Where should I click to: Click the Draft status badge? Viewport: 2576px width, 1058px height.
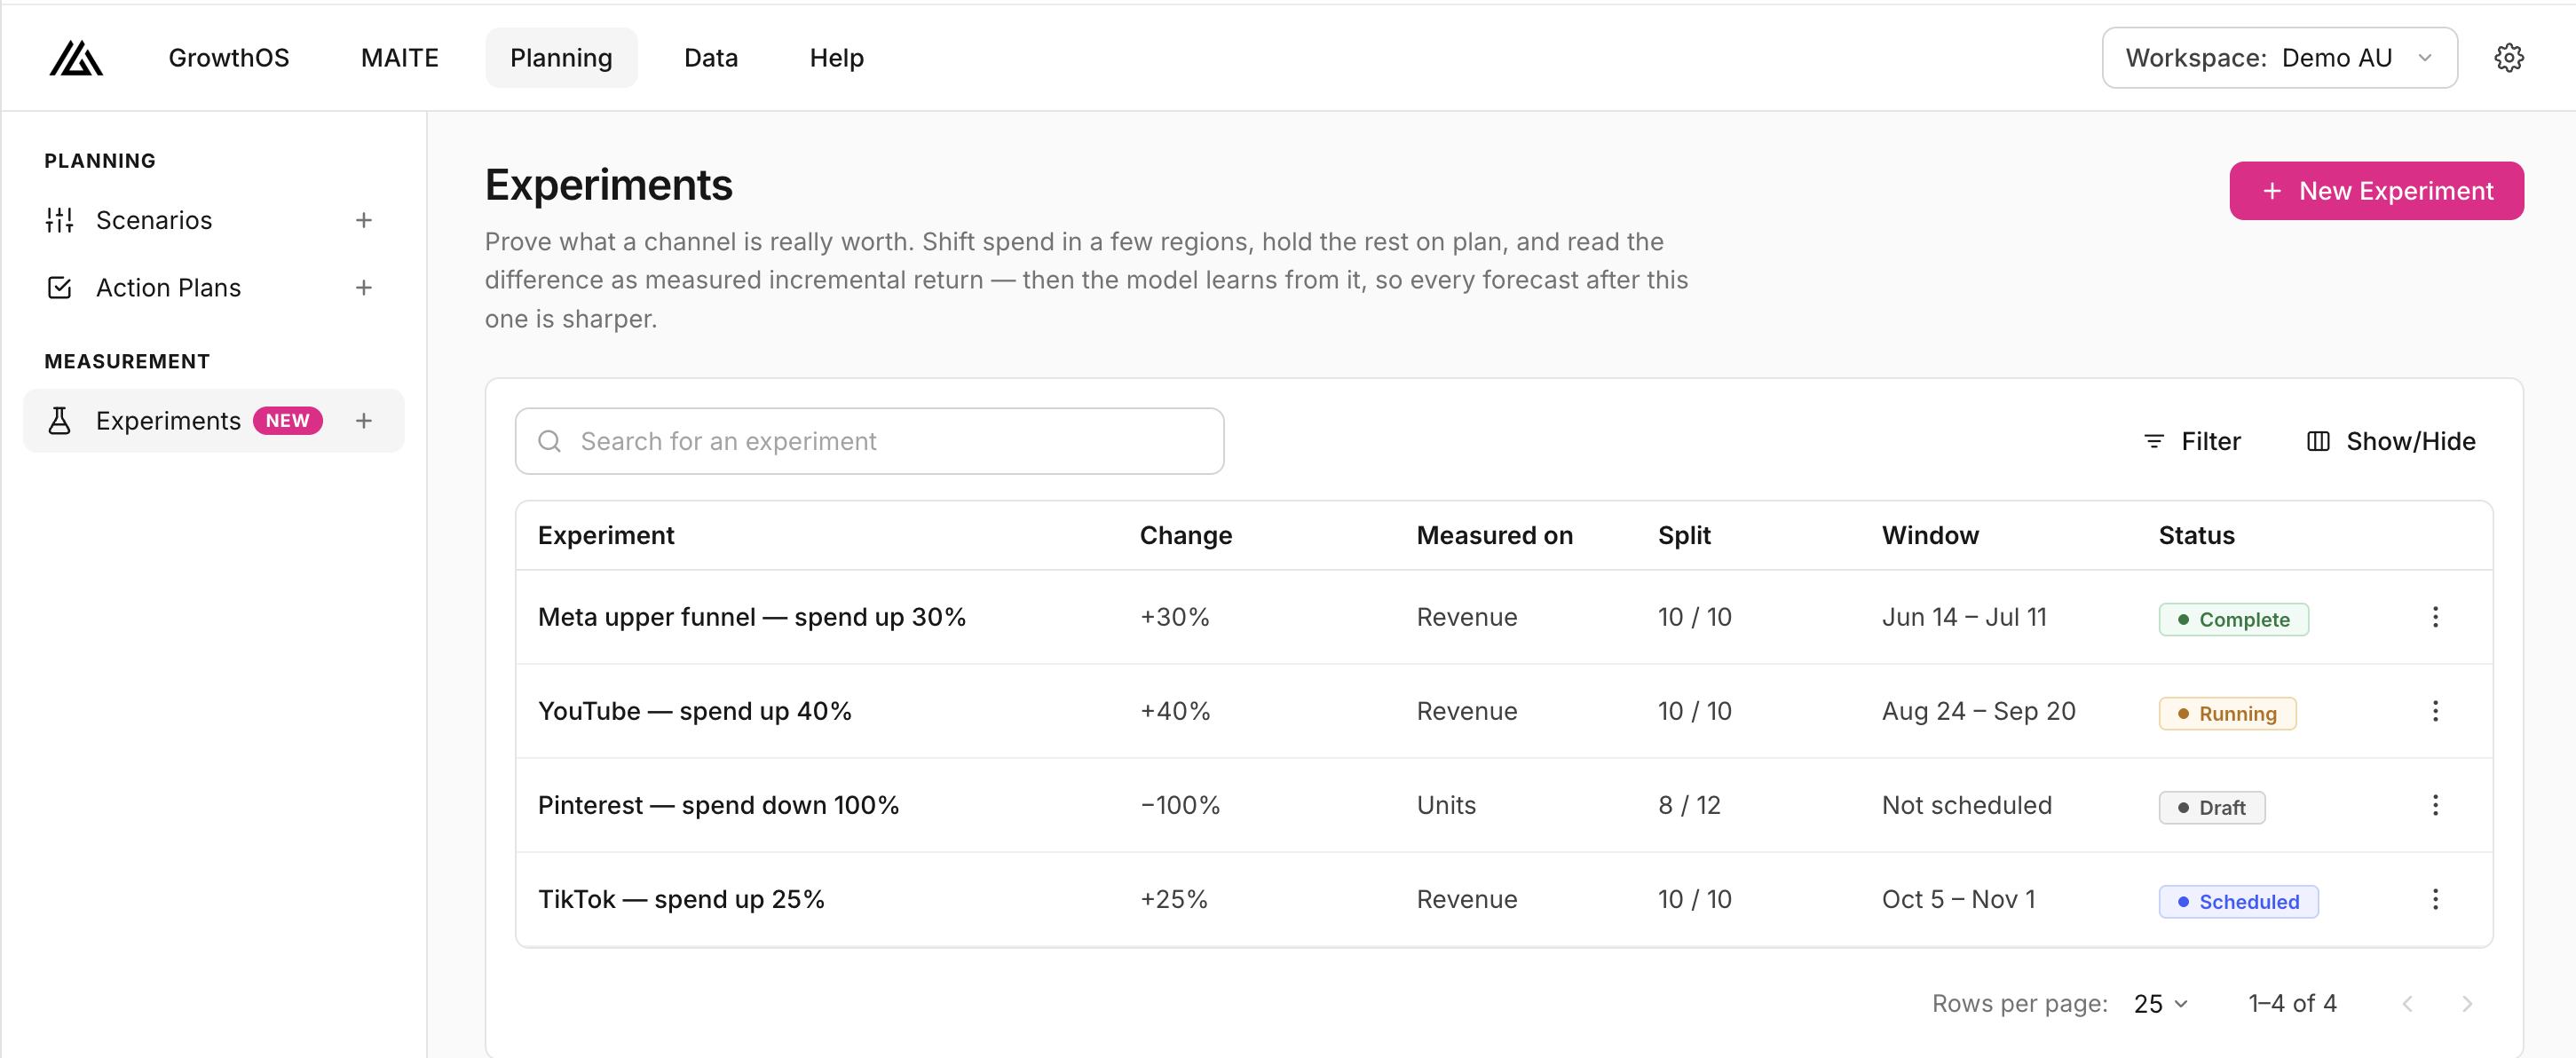[x=2211, y=807]
